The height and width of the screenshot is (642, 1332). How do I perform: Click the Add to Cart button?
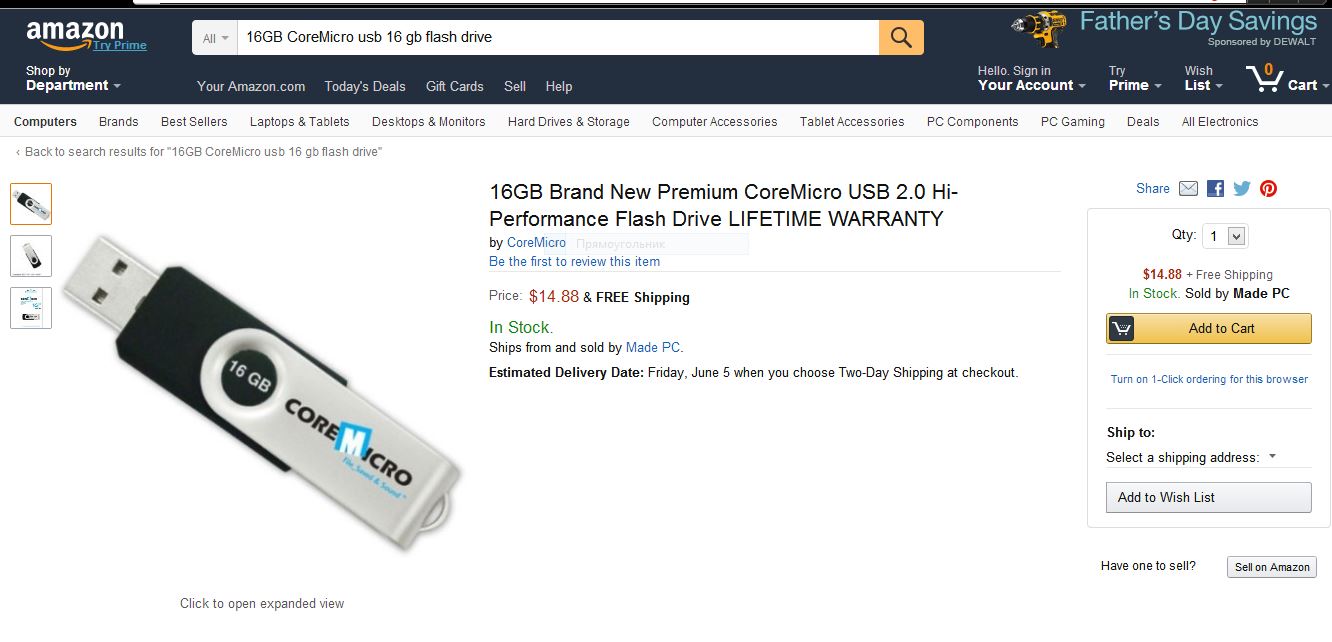click(1208, 328)
